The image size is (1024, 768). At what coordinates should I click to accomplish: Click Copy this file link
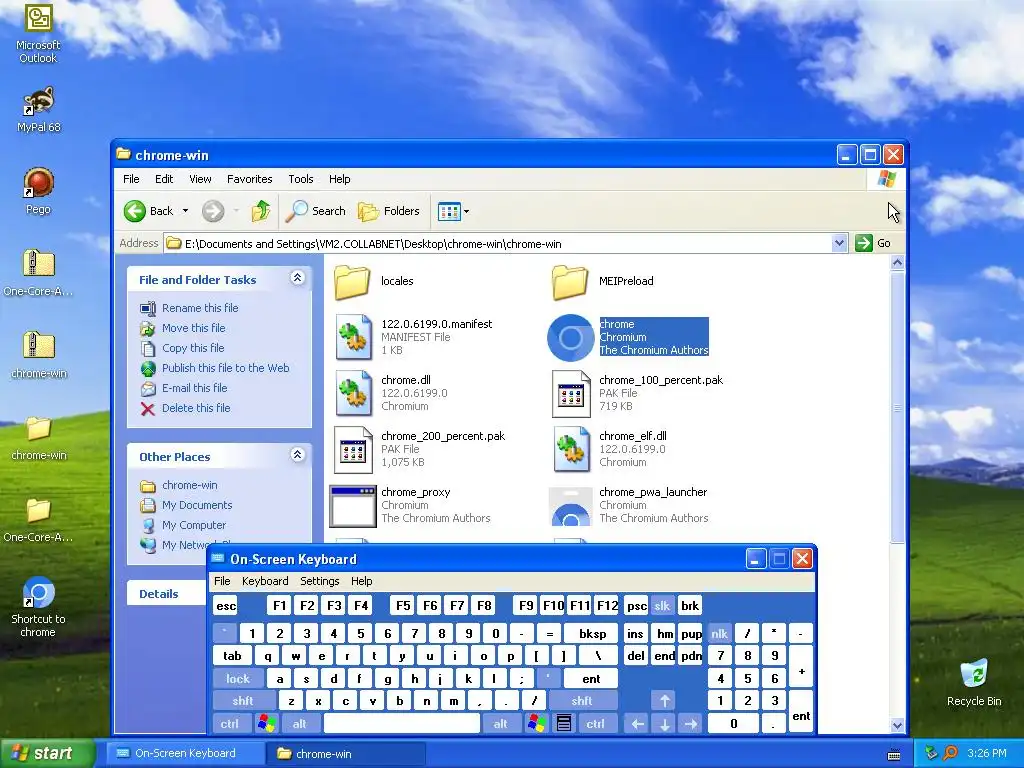(x=193, y=348)
